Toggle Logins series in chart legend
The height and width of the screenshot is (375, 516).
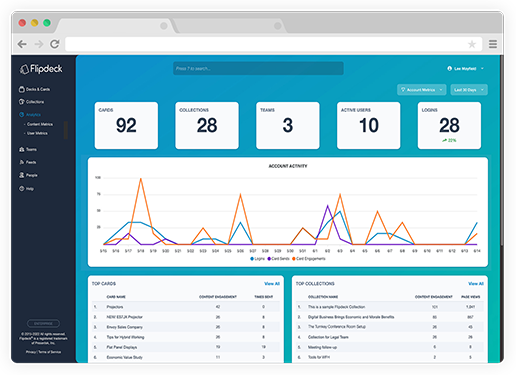[x=257, y=259]
